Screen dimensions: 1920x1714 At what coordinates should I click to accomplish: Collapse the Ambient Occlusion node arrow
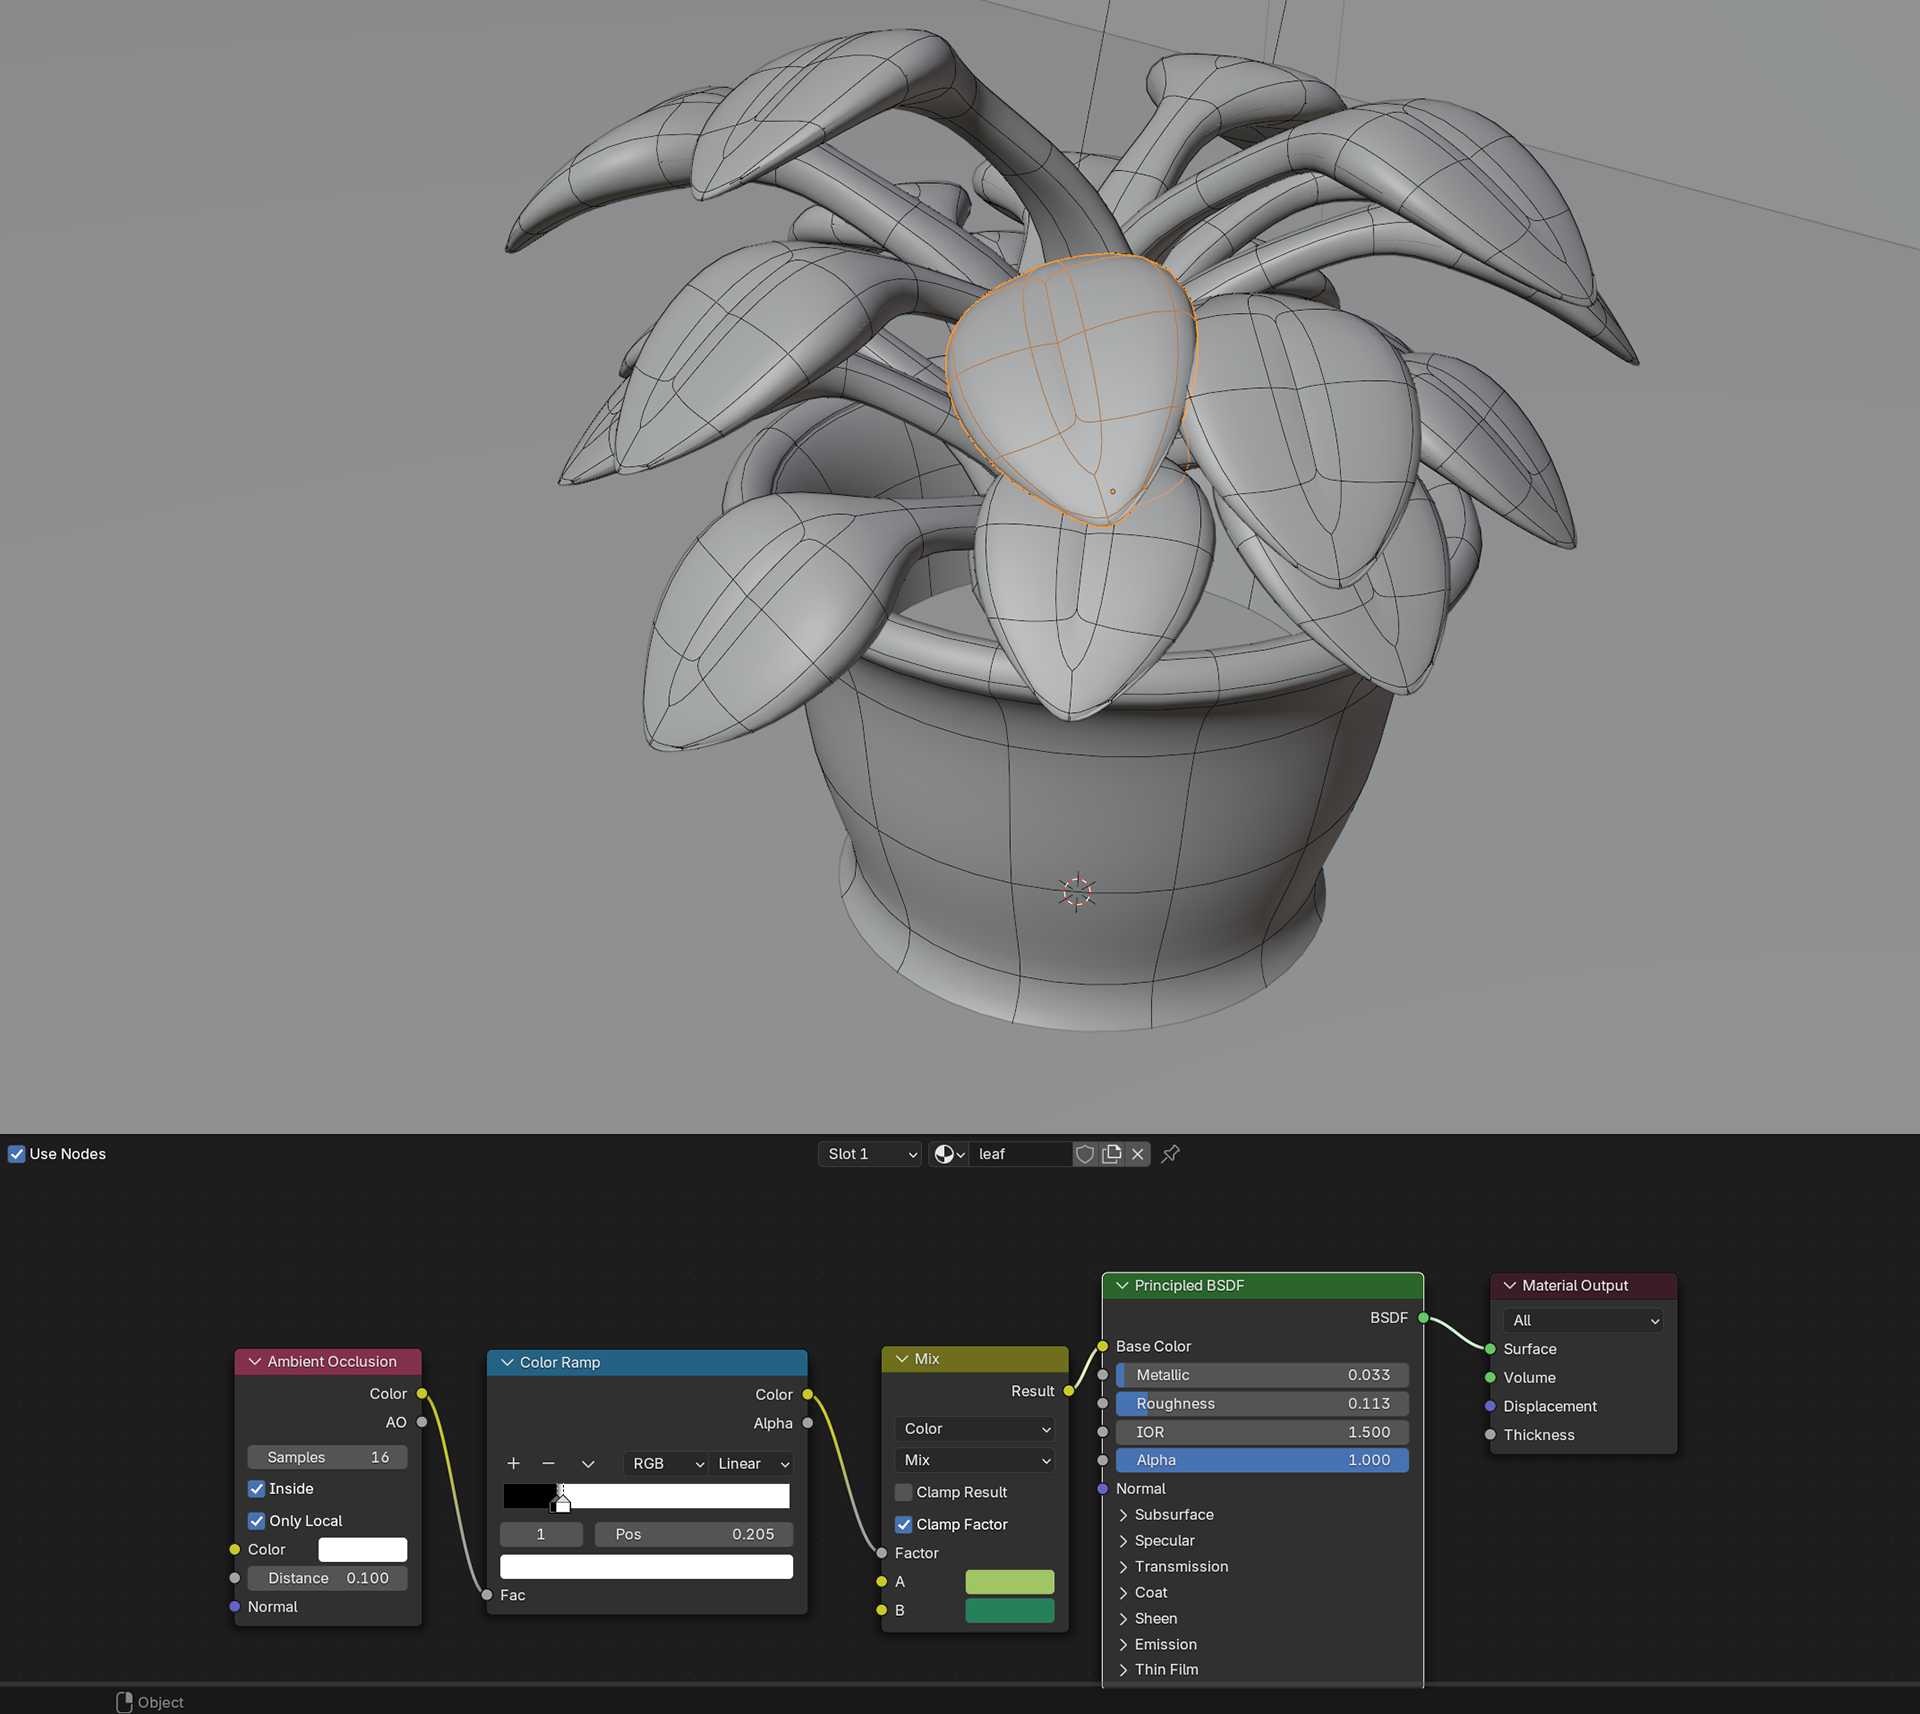[x=255, y=1361]
